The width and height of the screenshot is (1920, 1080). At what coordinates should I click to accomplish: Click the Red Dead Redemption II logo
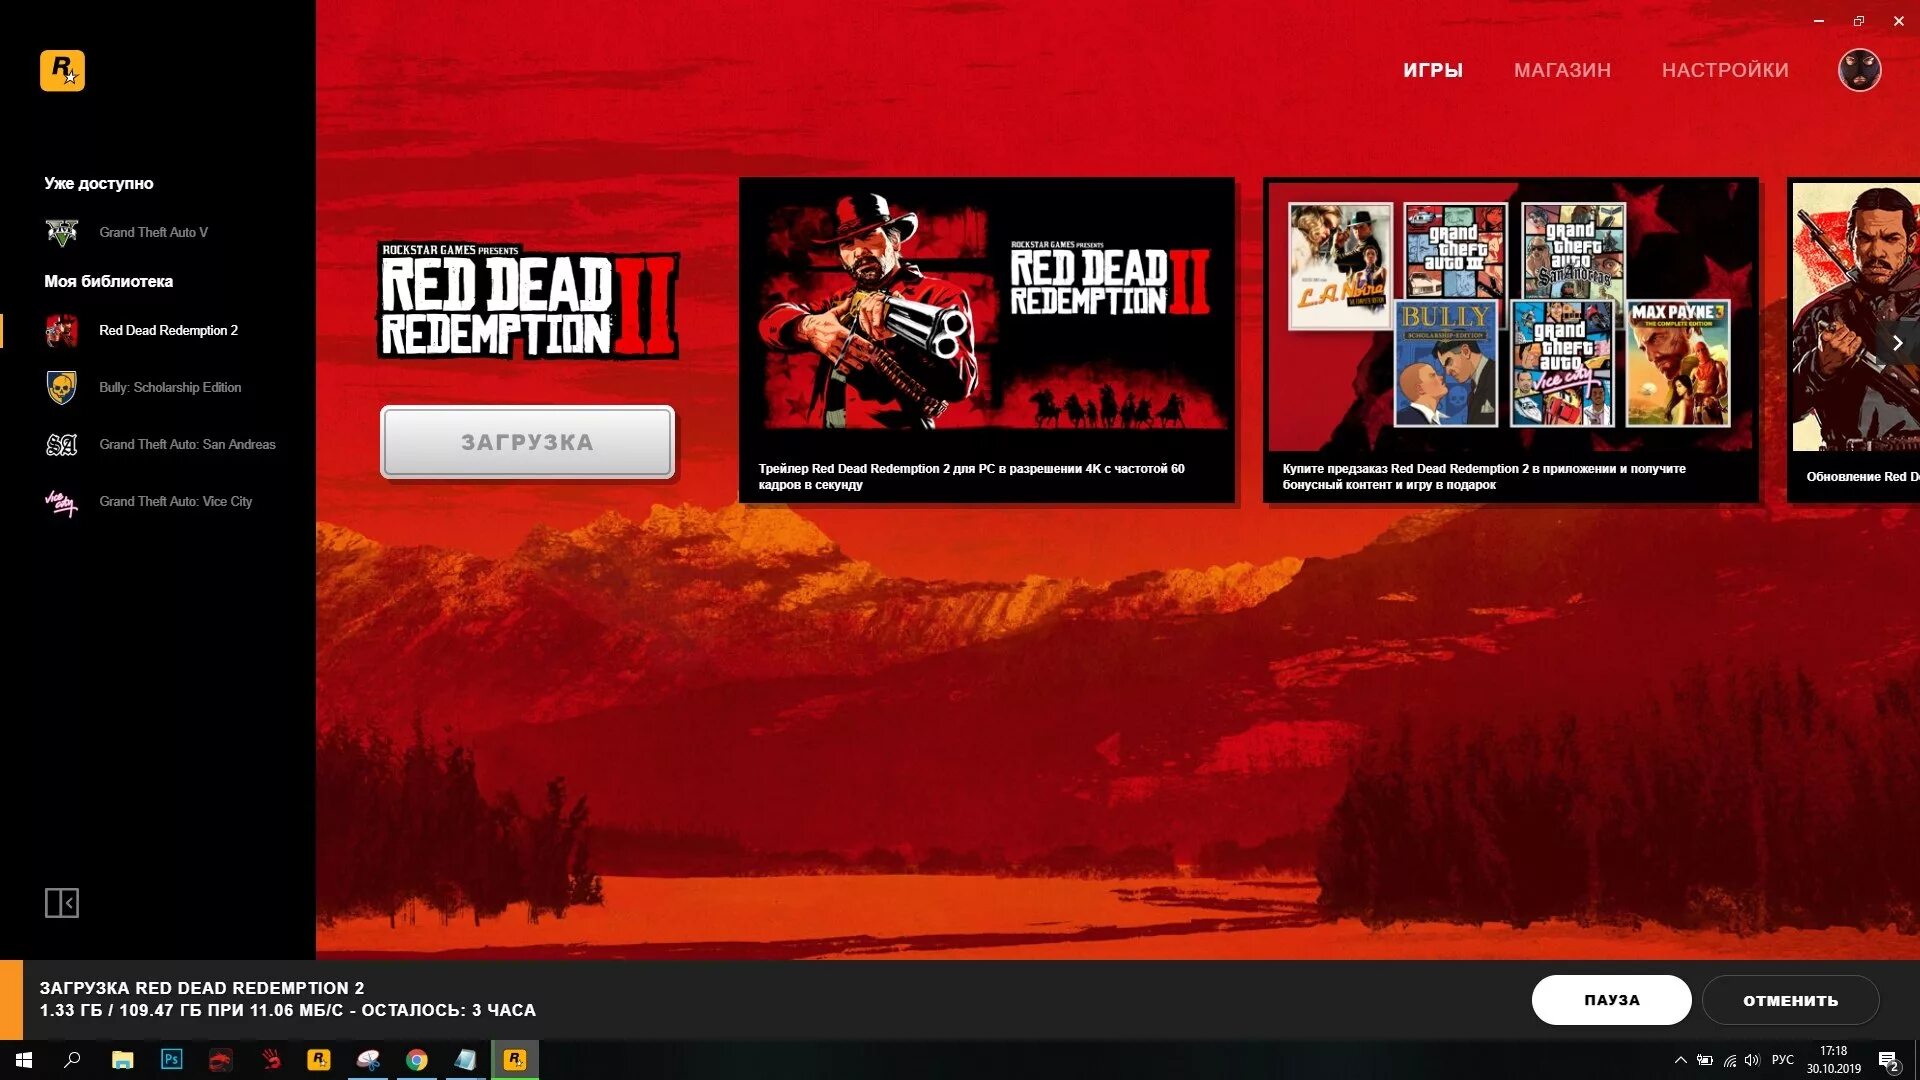pyautogui.click(x=528, y=300)
